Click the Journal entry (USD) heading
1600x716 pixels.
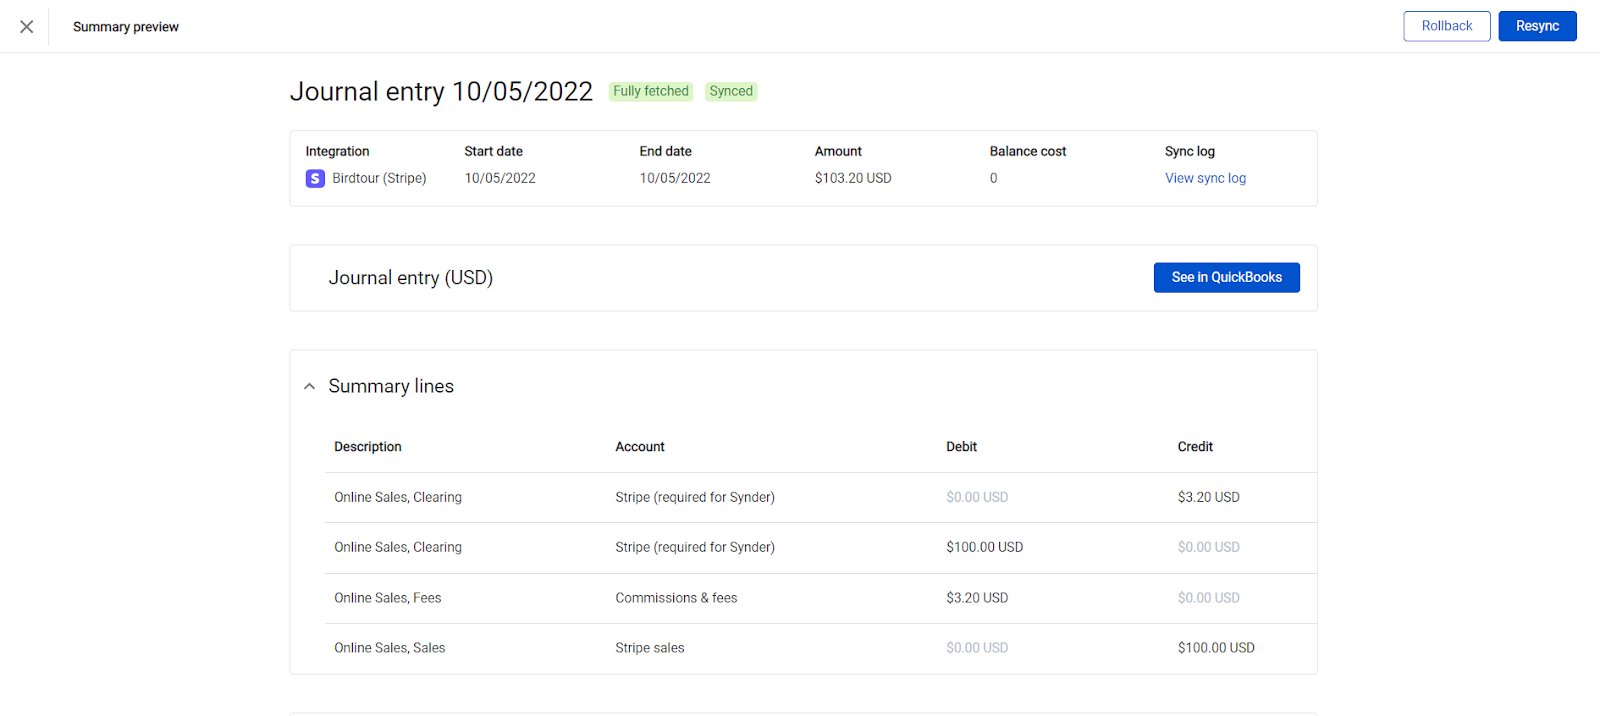411,278
